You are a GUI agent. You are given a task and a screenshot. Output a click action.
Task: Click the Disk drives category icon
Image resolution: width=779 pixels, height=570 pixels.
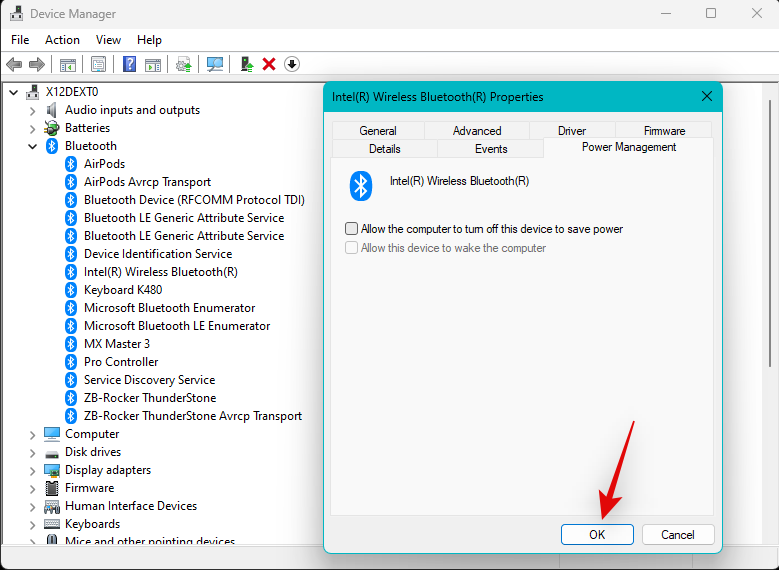(x=52, y=453)
